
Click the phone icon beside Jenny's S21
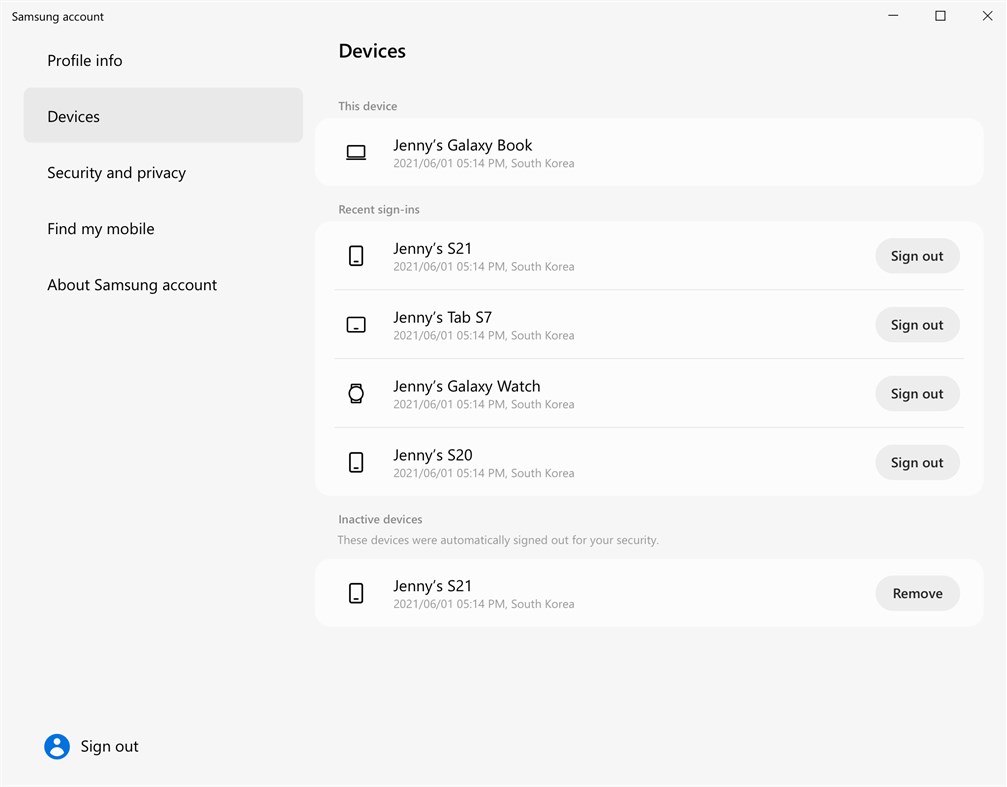[x=356, y=255]
